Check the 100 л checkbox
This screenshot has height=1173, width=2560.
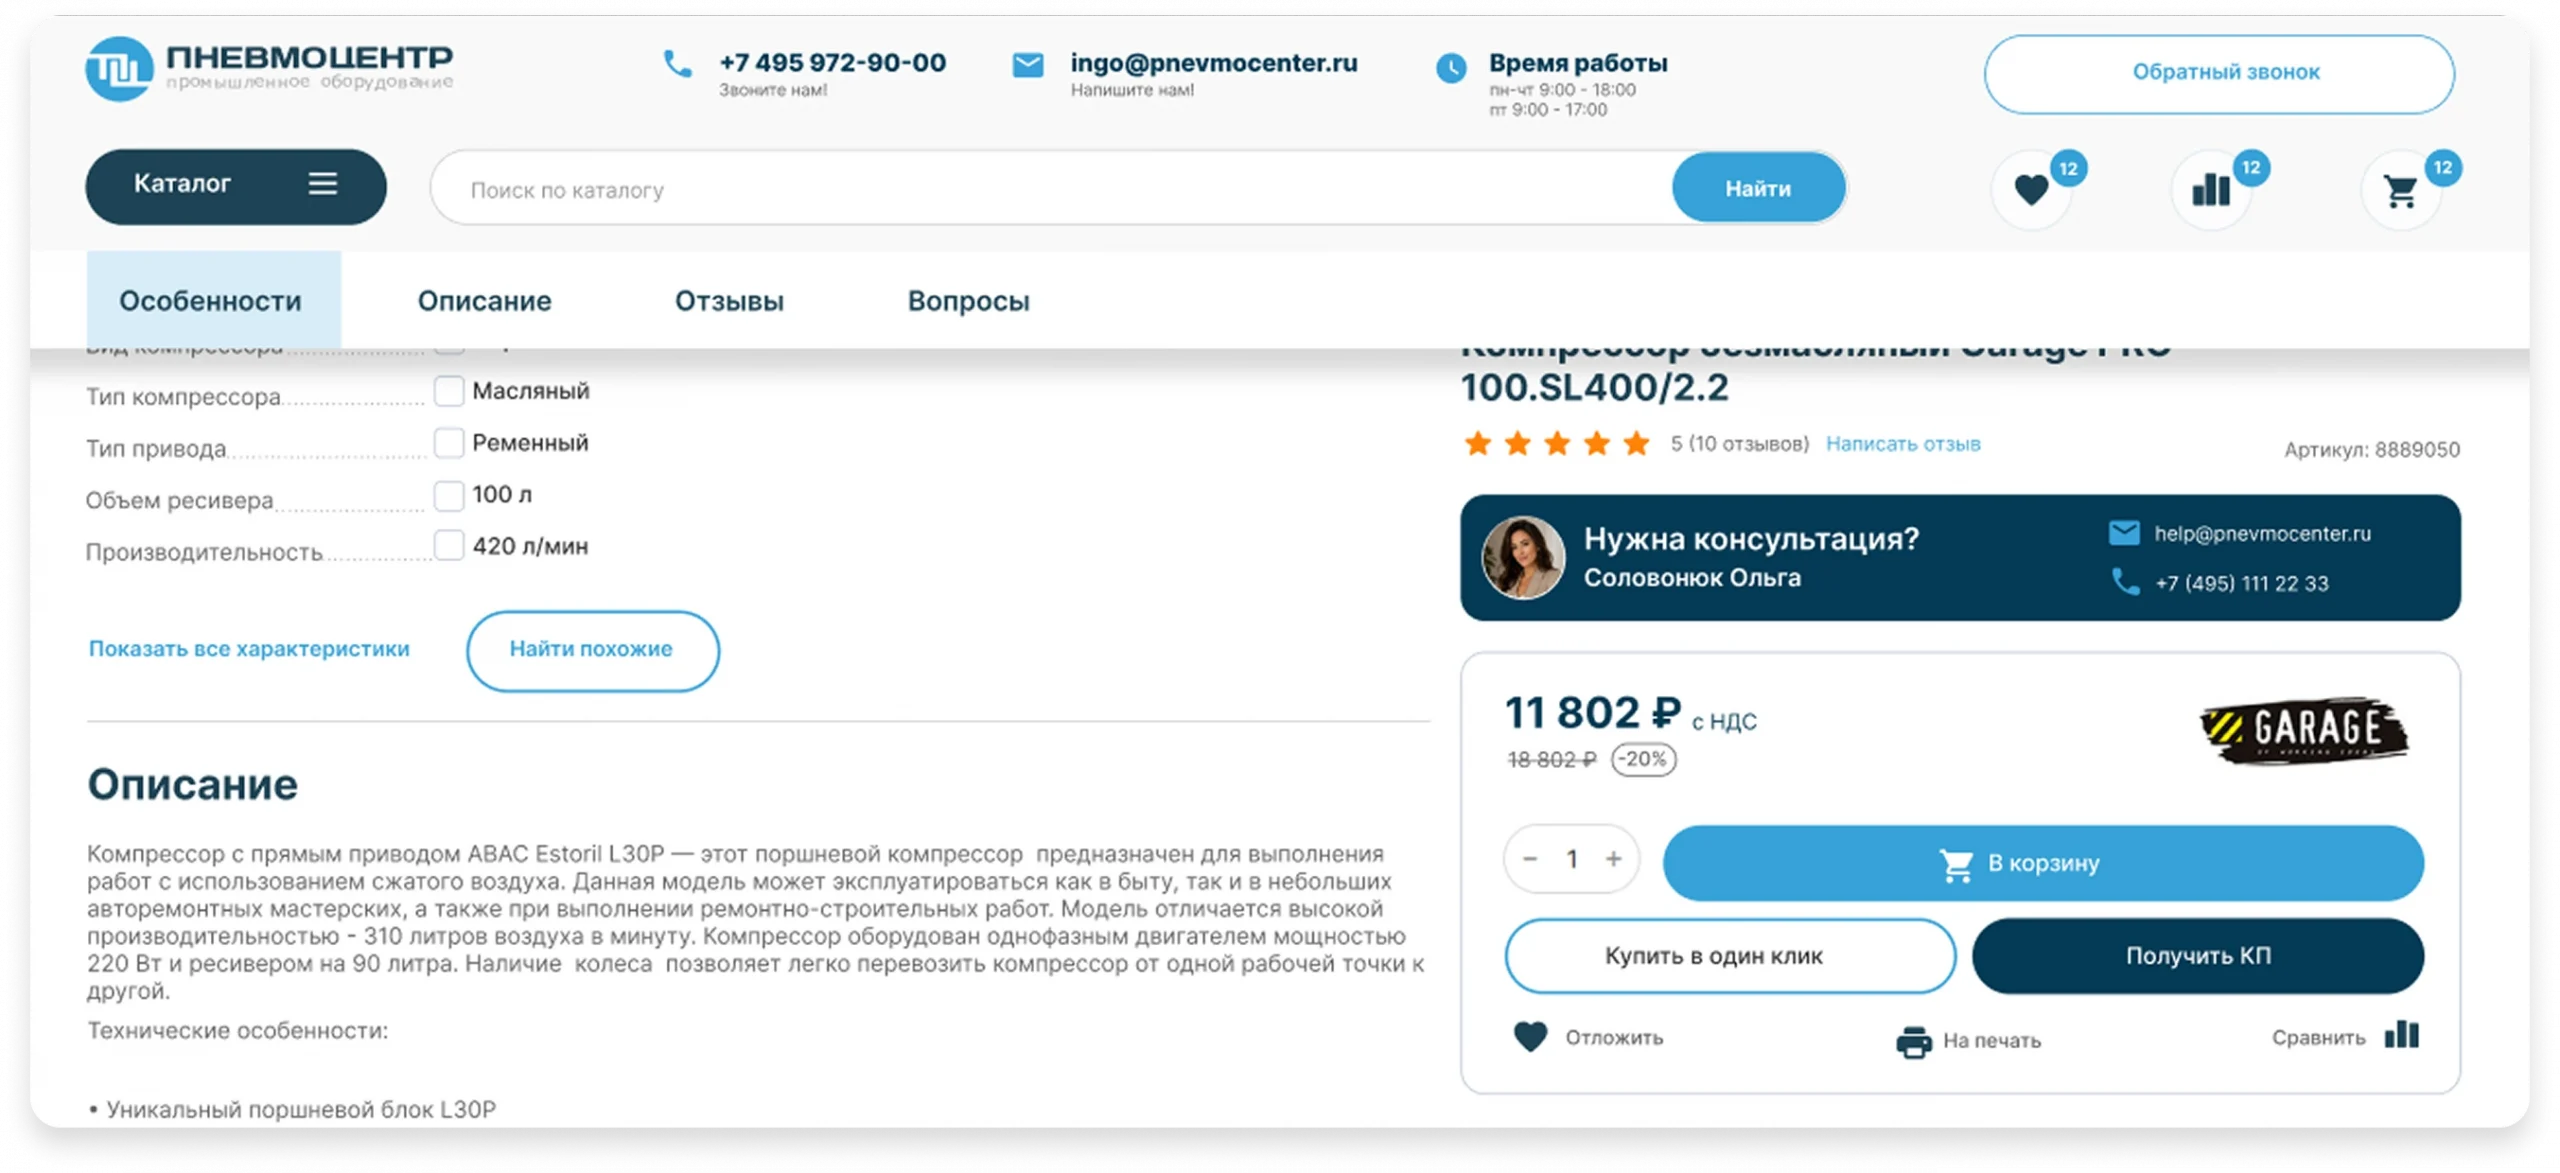coord(449,494)
